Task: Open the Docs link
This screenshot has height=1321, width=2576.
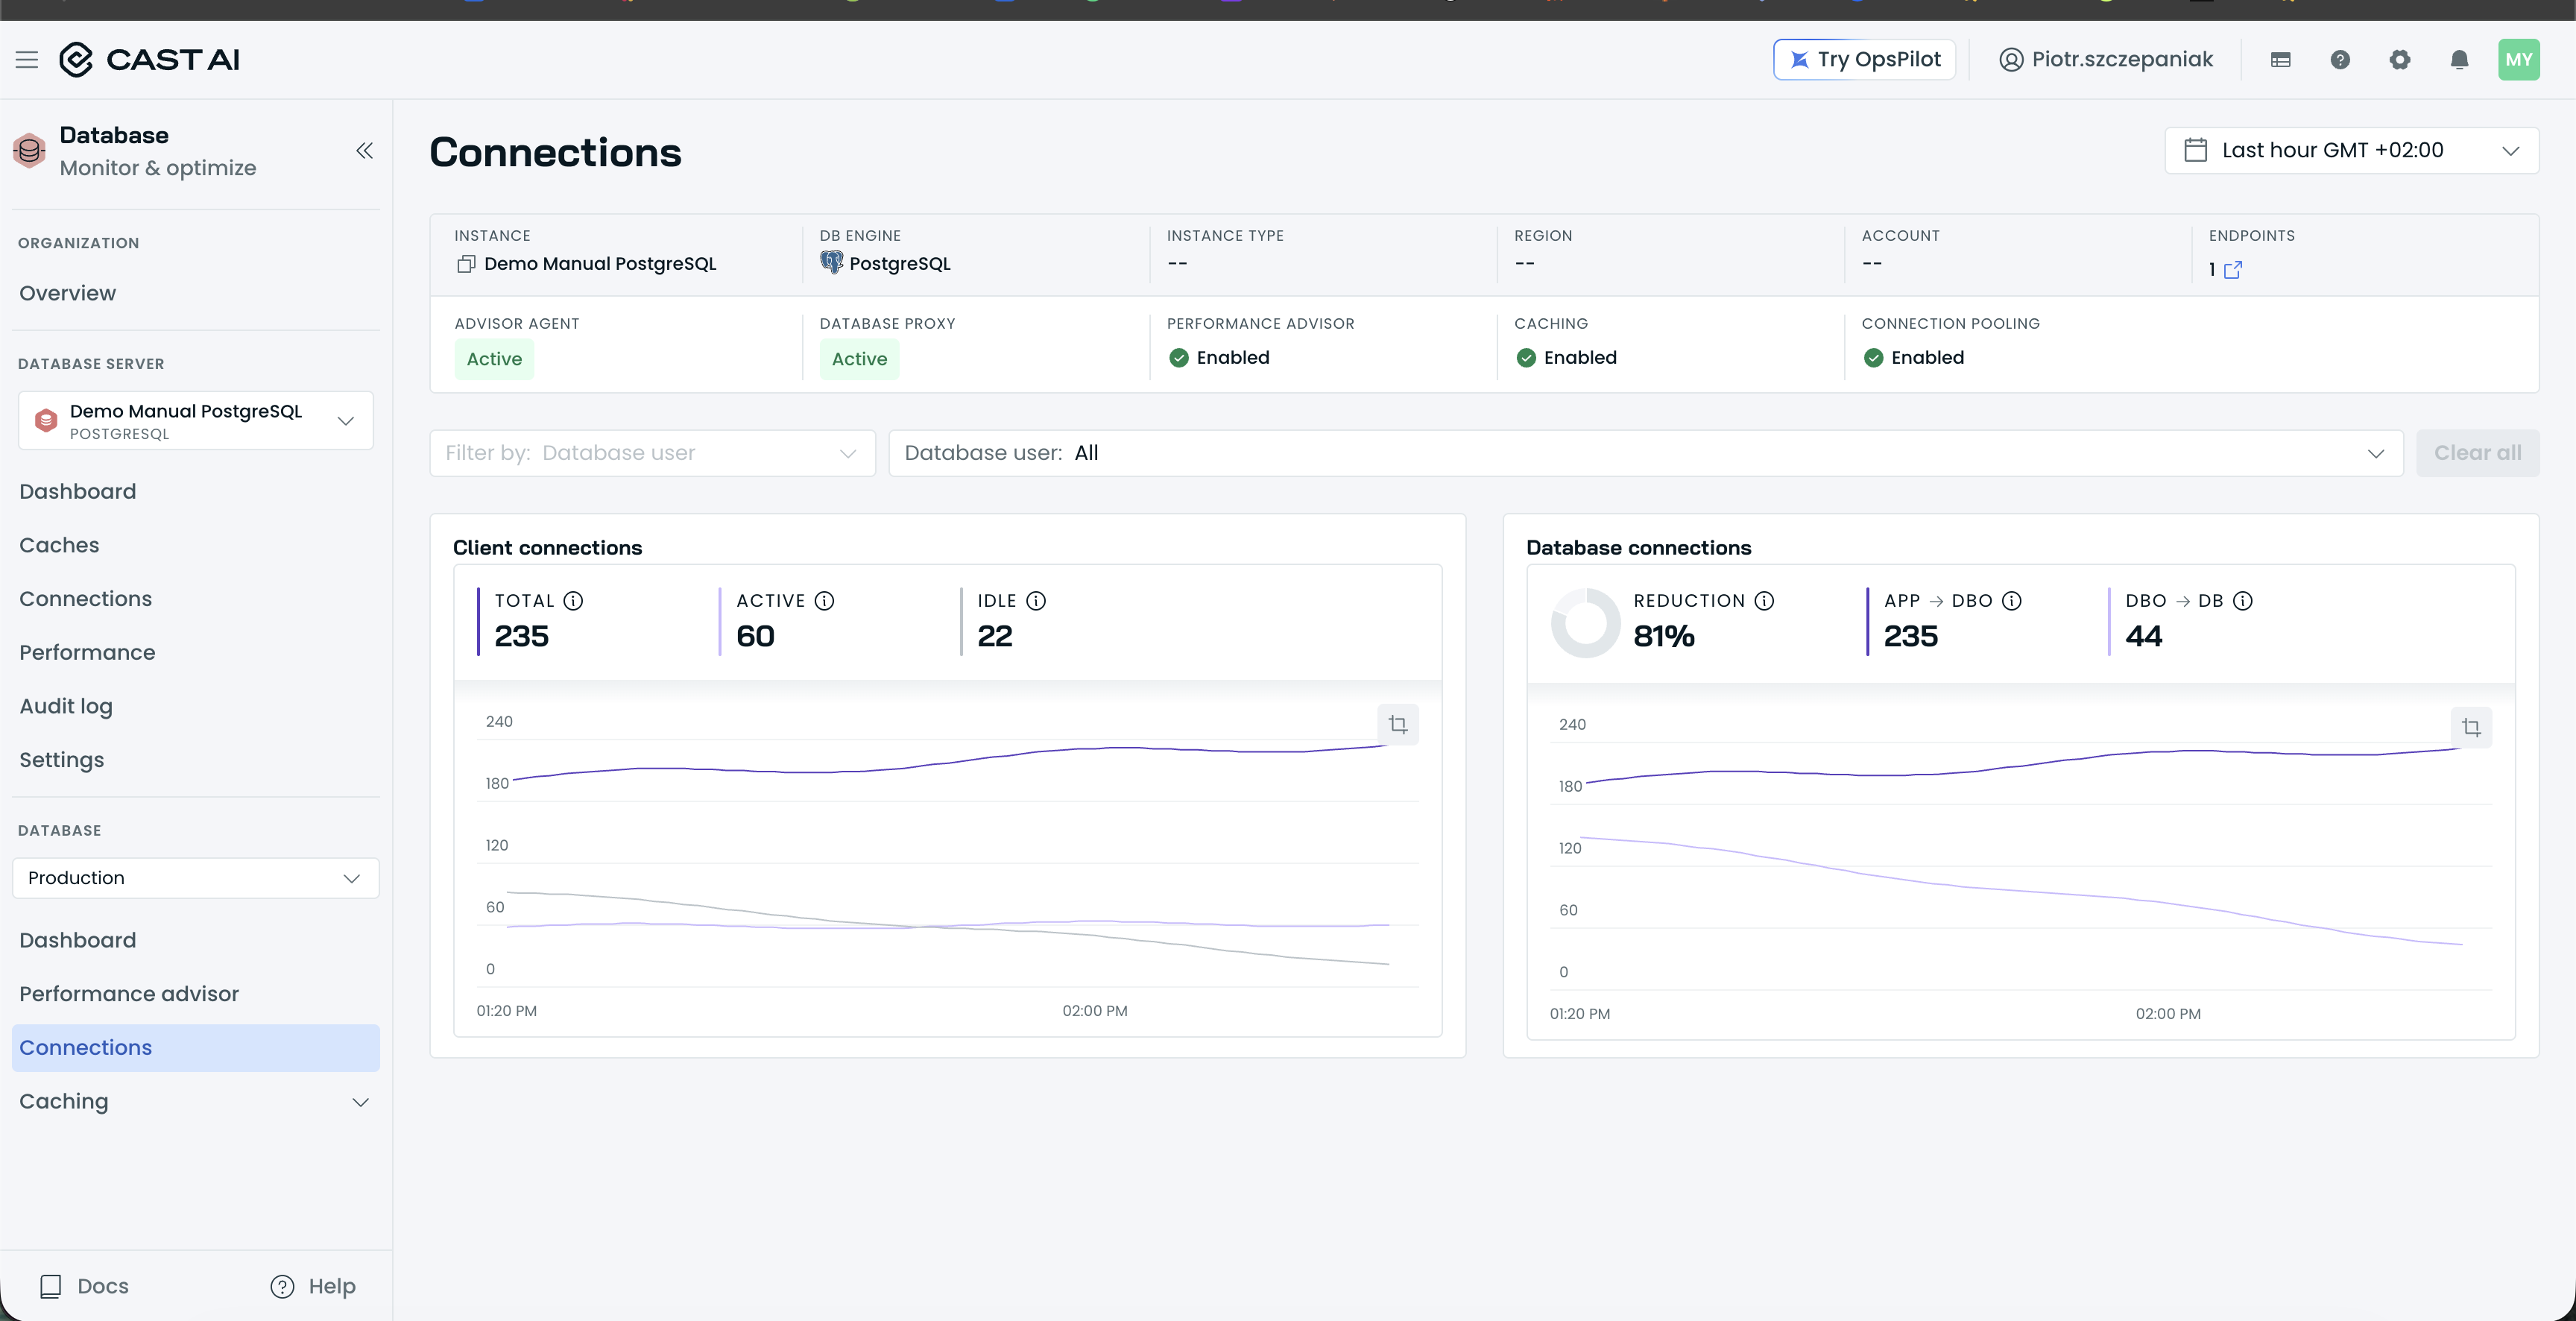Action: coord(85,1286)
